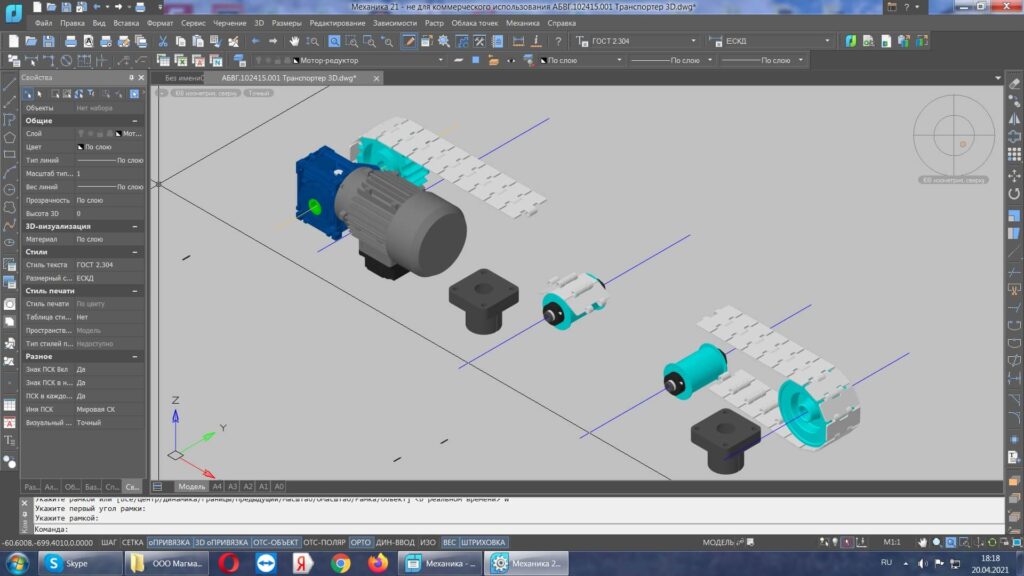Screen dimensions: 1024x576
Task: Open the Help question mark icon
Action: pyautogui.click(x=558, y=41)
